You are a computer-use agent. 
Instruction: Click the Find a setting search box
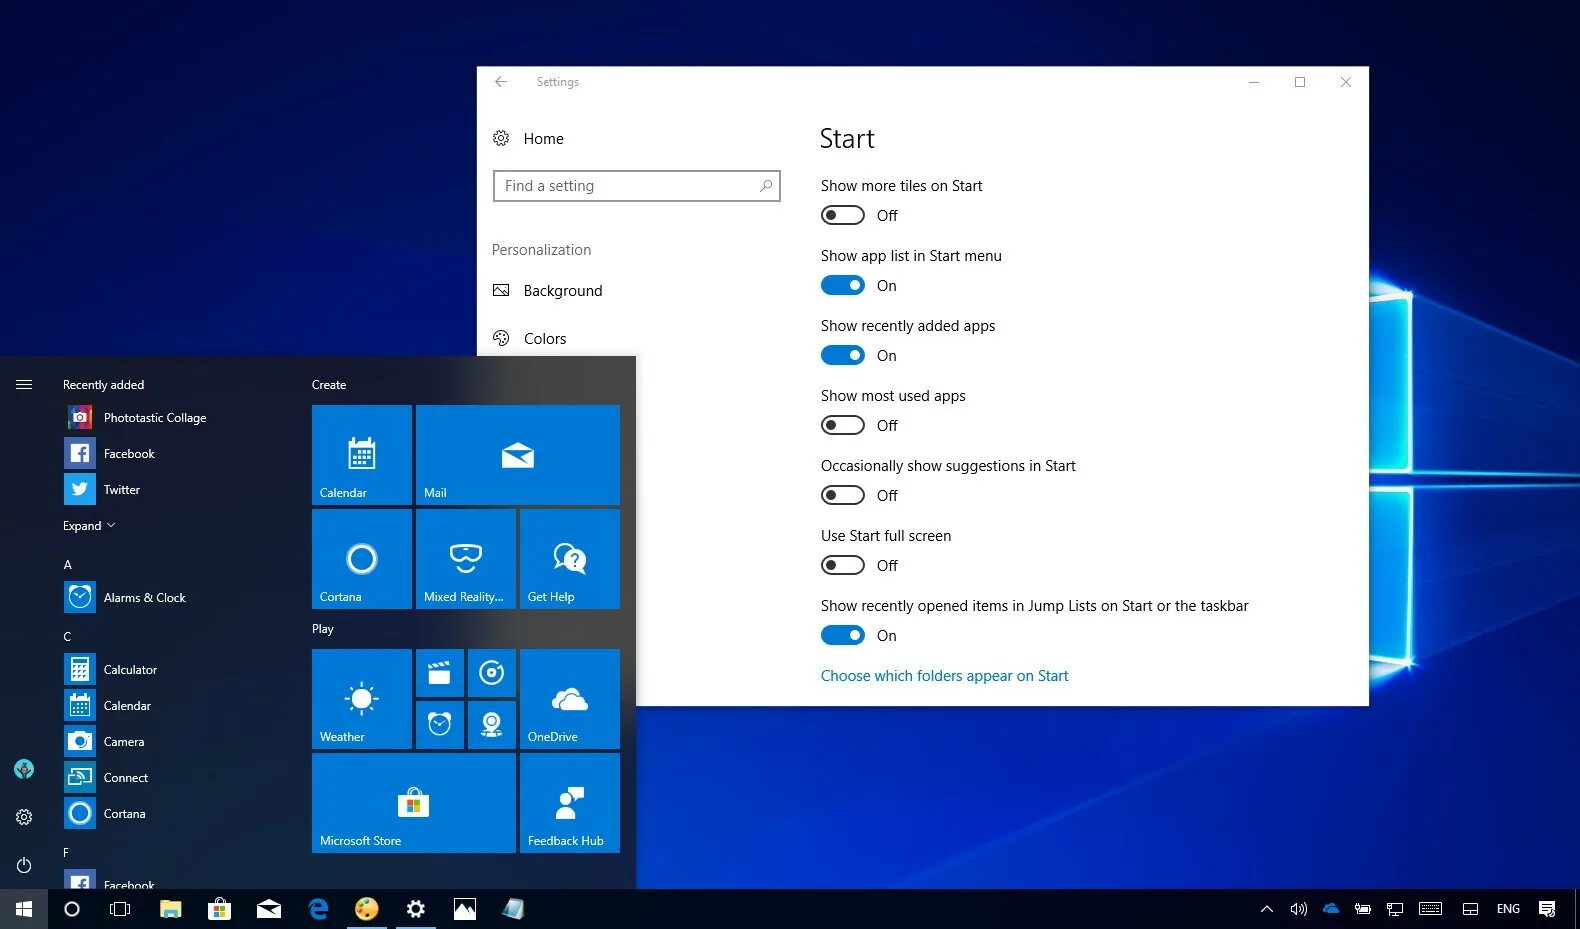pos(636,186)
